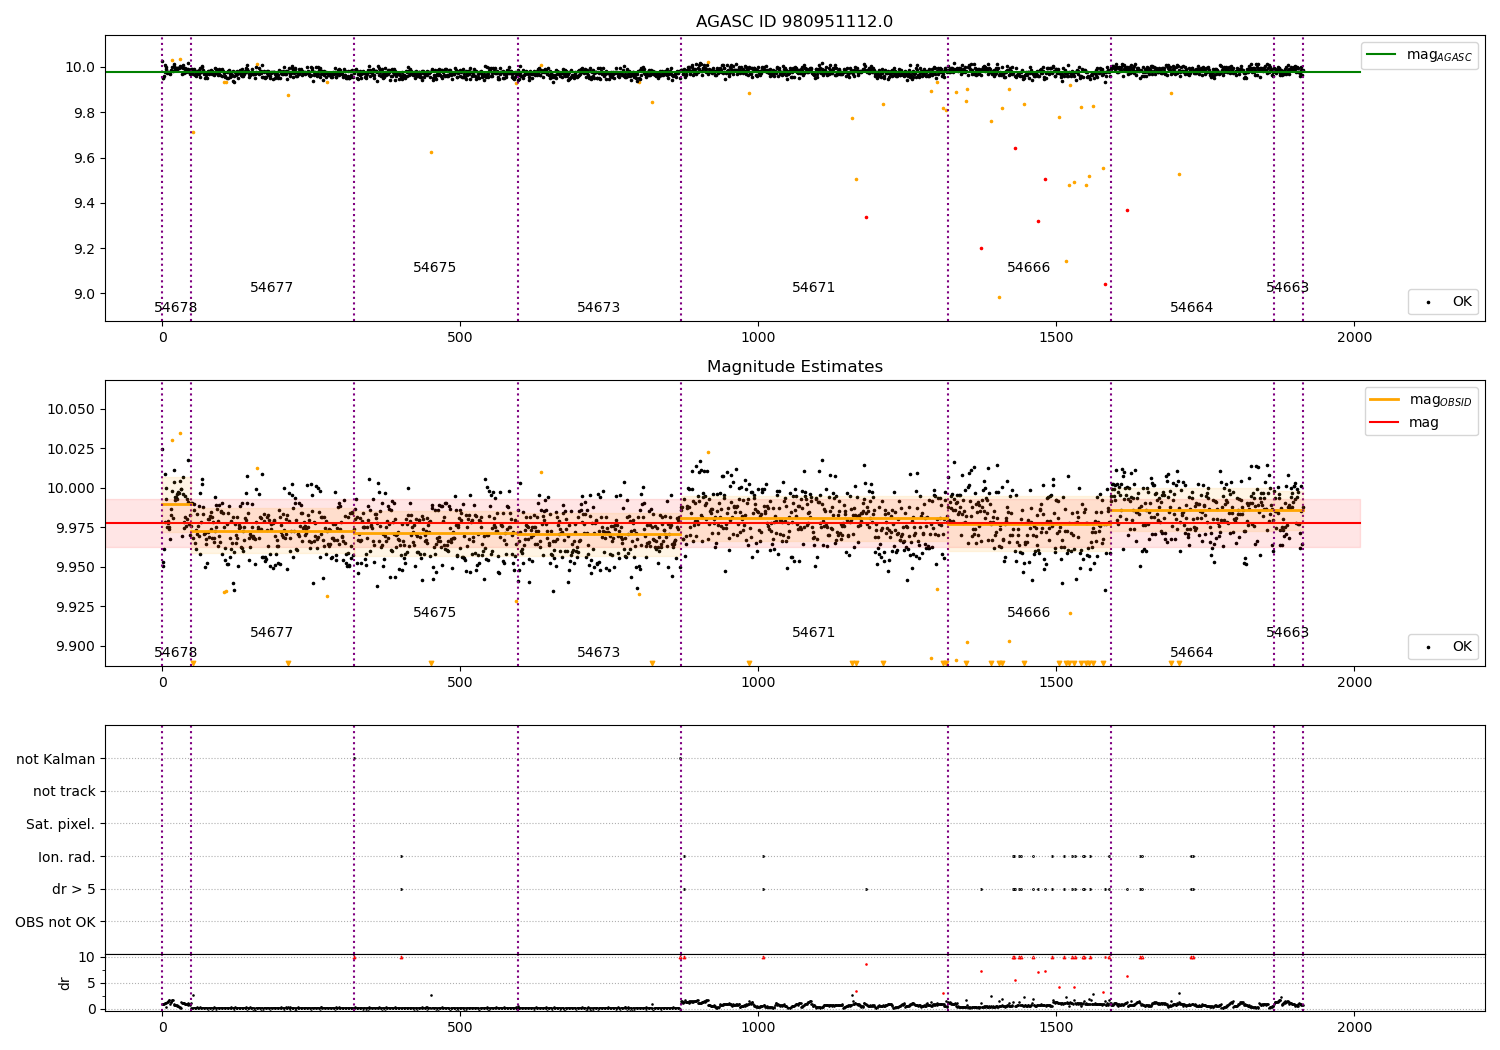Click OBSID label 54673 in the top plot
The height and width of the screenshot is (1050, 1500).
click(599, 308)
